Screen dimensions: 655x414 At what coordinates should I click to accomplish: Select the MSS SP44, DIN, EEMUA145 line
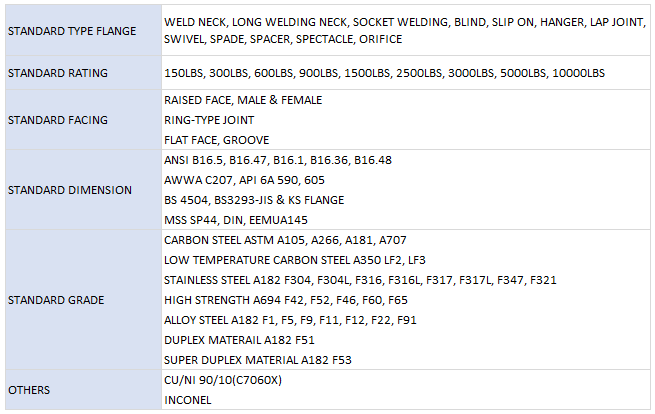[x=235, y=220]
